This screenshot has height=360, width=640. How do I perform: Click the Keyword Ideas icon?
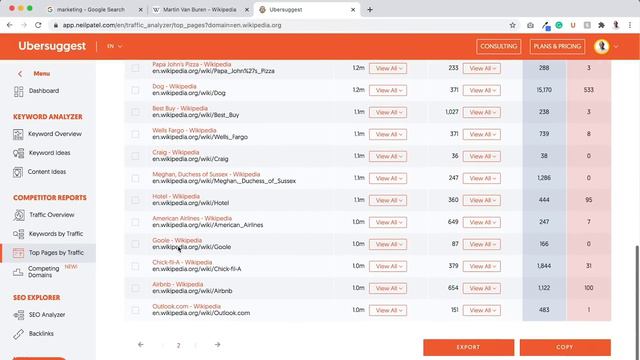click(18, 153)
